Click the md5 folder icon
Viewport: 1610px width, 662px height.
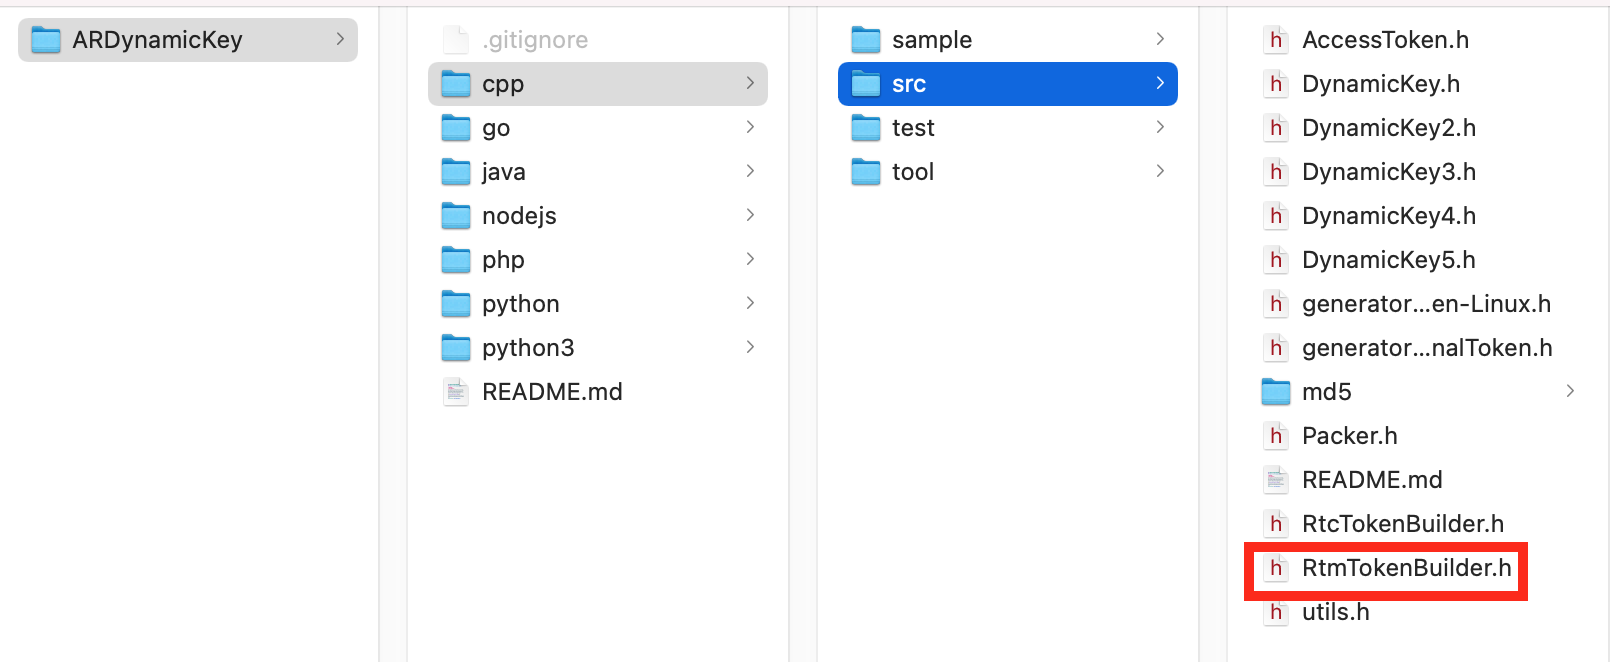pos(1276,392)
